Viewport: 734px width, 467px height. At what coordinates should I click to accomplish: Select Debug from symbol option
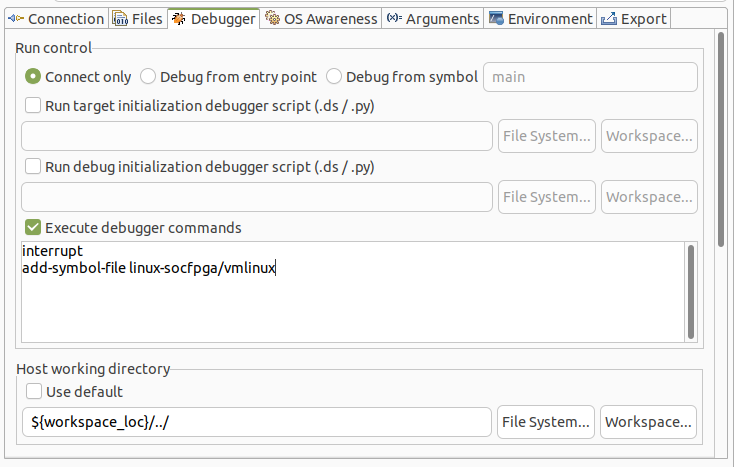click(334, 76)
